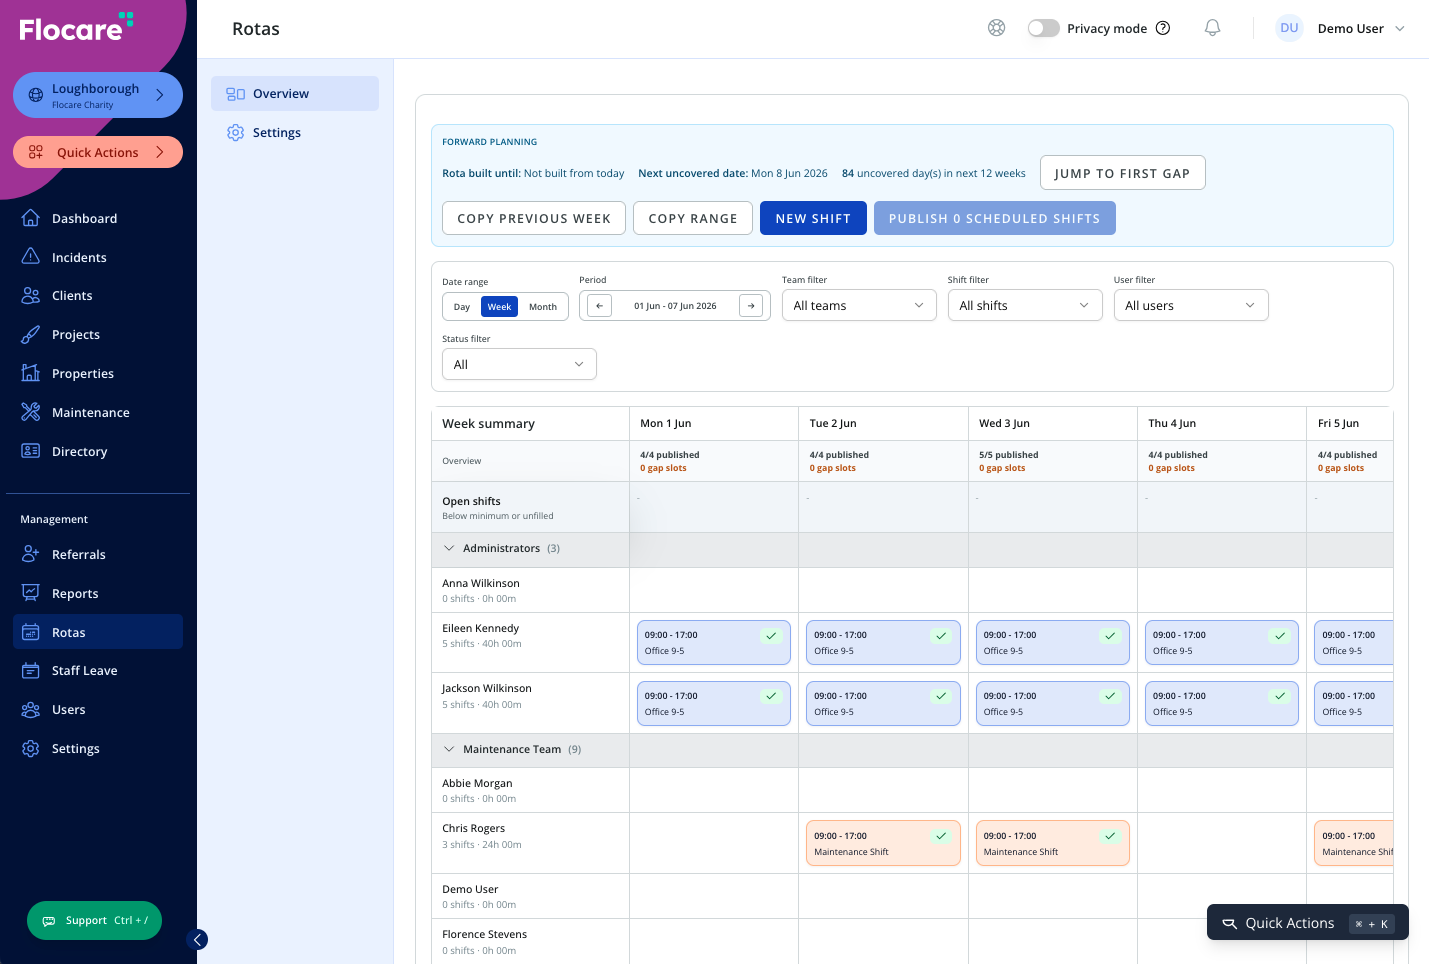Viewport: 1429px width, 964px height.
Task: Click the Users group icon
Action: point(31,709)
